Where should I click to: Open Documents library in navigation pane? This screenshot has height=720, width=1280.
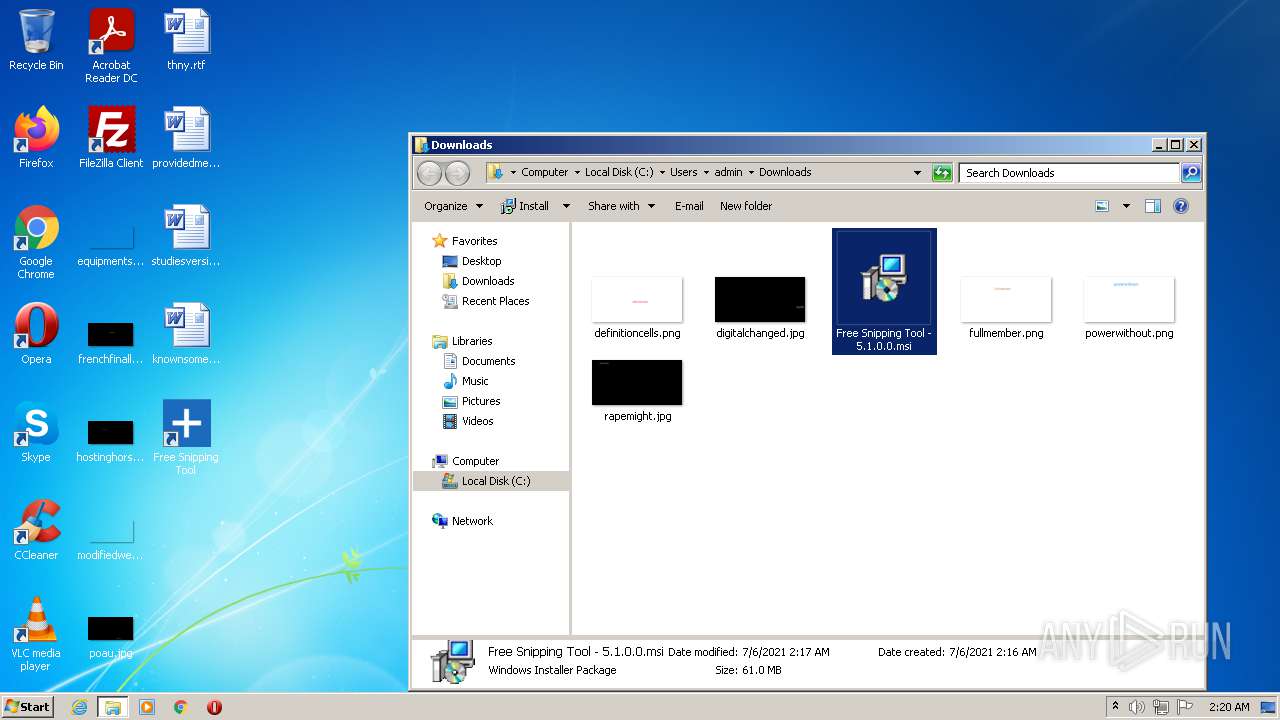pyautogui.click(x=479, y=361)
